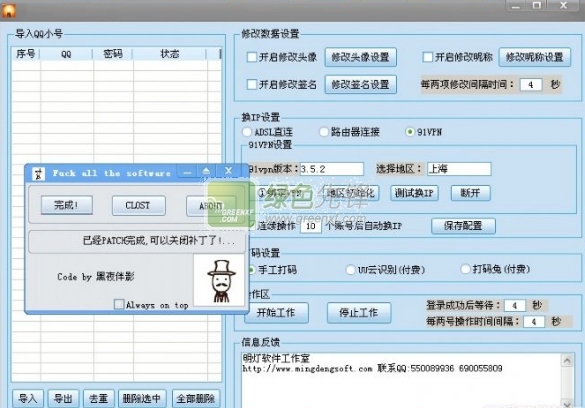Screen dimensions: 585x408
Task: Click the 测试换IP button
Action: [414, 193]
